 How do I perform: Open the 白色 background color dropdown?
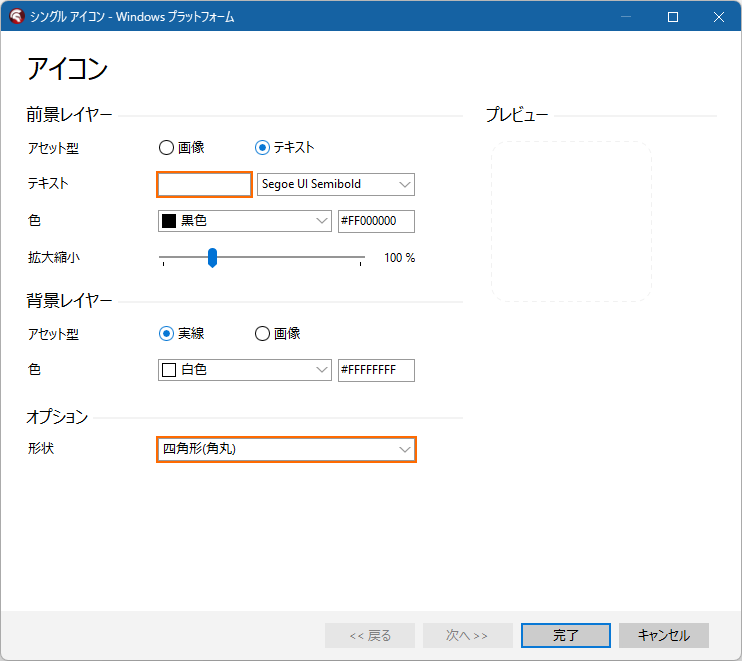click(245, 370)
